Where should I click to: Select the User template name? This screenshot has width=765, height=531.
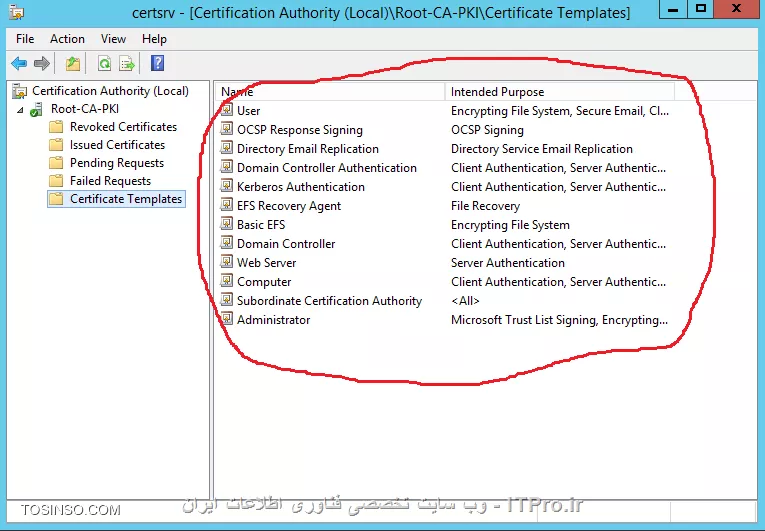tap(248, 111)
